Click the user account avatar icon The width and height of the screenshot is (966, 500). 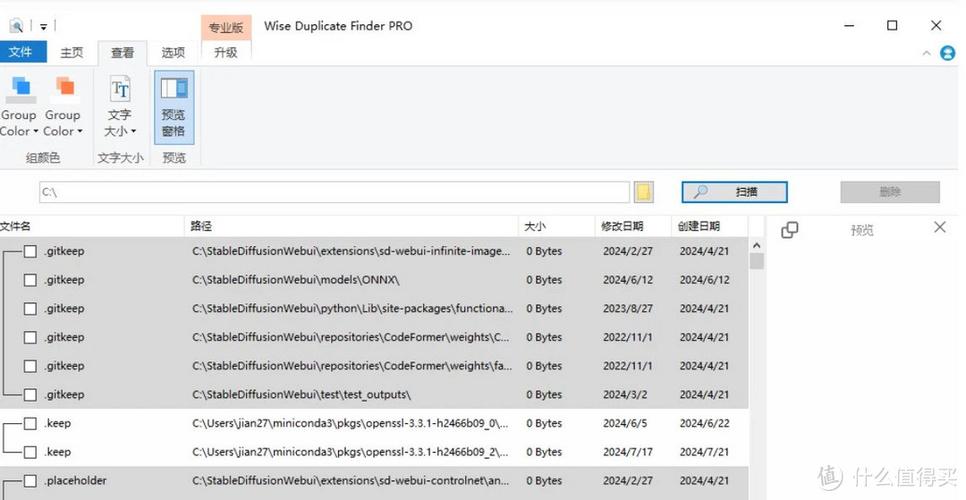948,53
